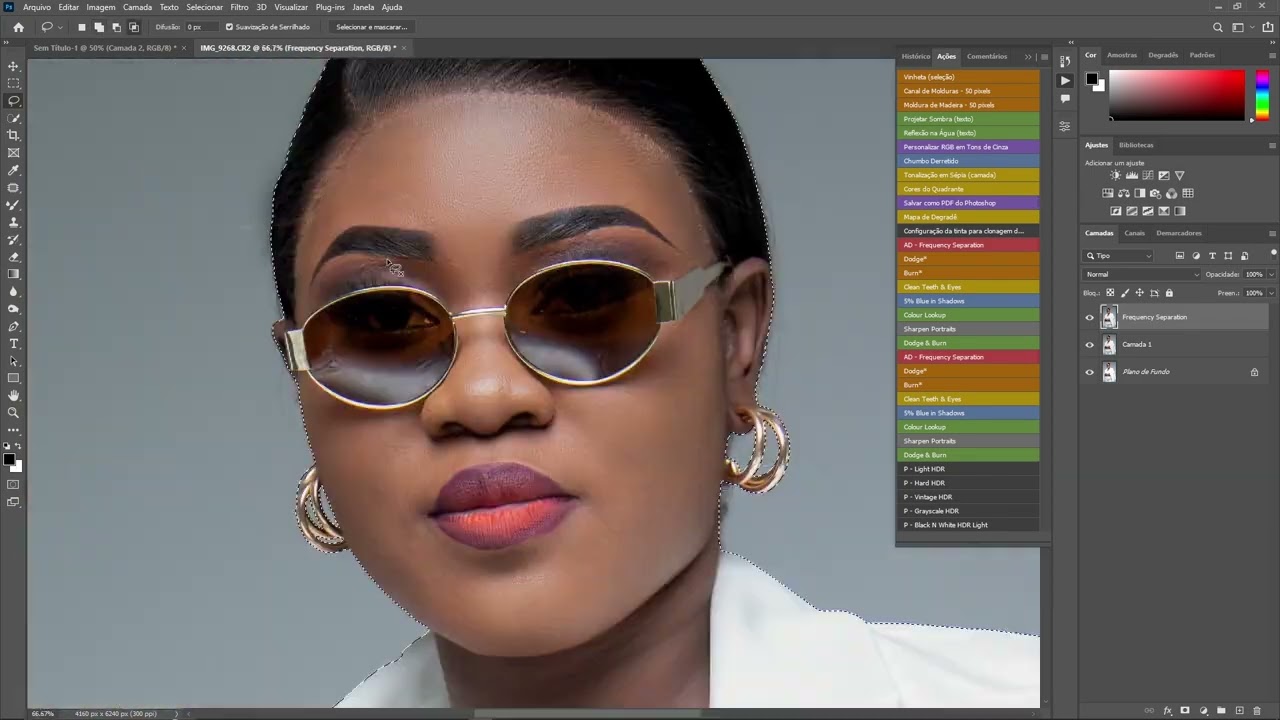Viewport: 1280px width, 720px height.
Task: Select the Hand tool
Action: tap(13, 395)
